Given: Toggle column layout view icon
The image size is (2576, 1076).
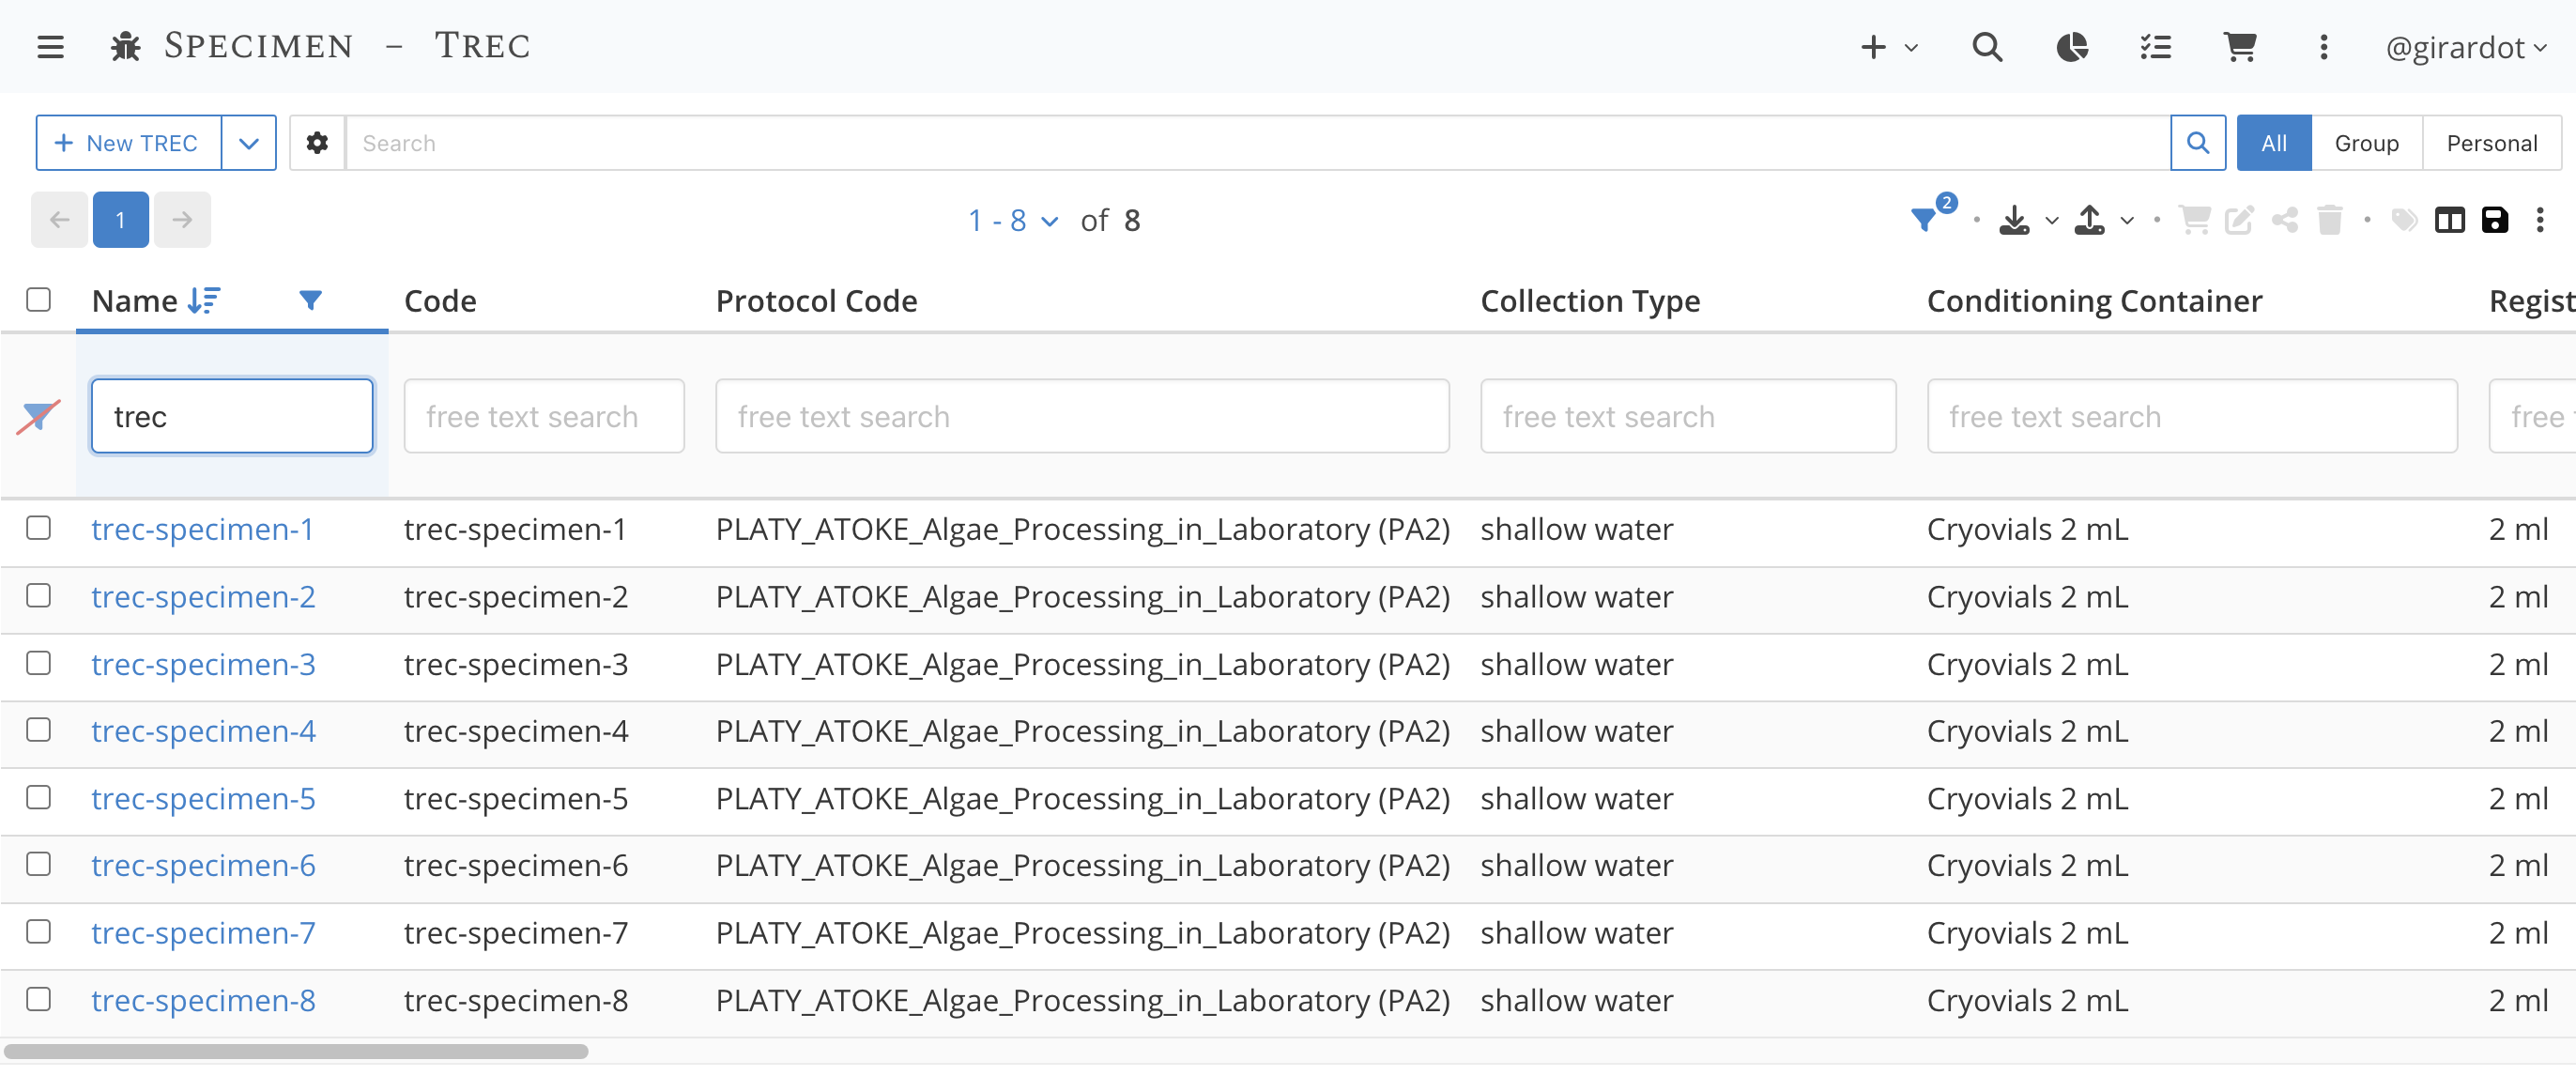Looking at the screenshot, I should pyautogui.click(x=2449, y=220).
